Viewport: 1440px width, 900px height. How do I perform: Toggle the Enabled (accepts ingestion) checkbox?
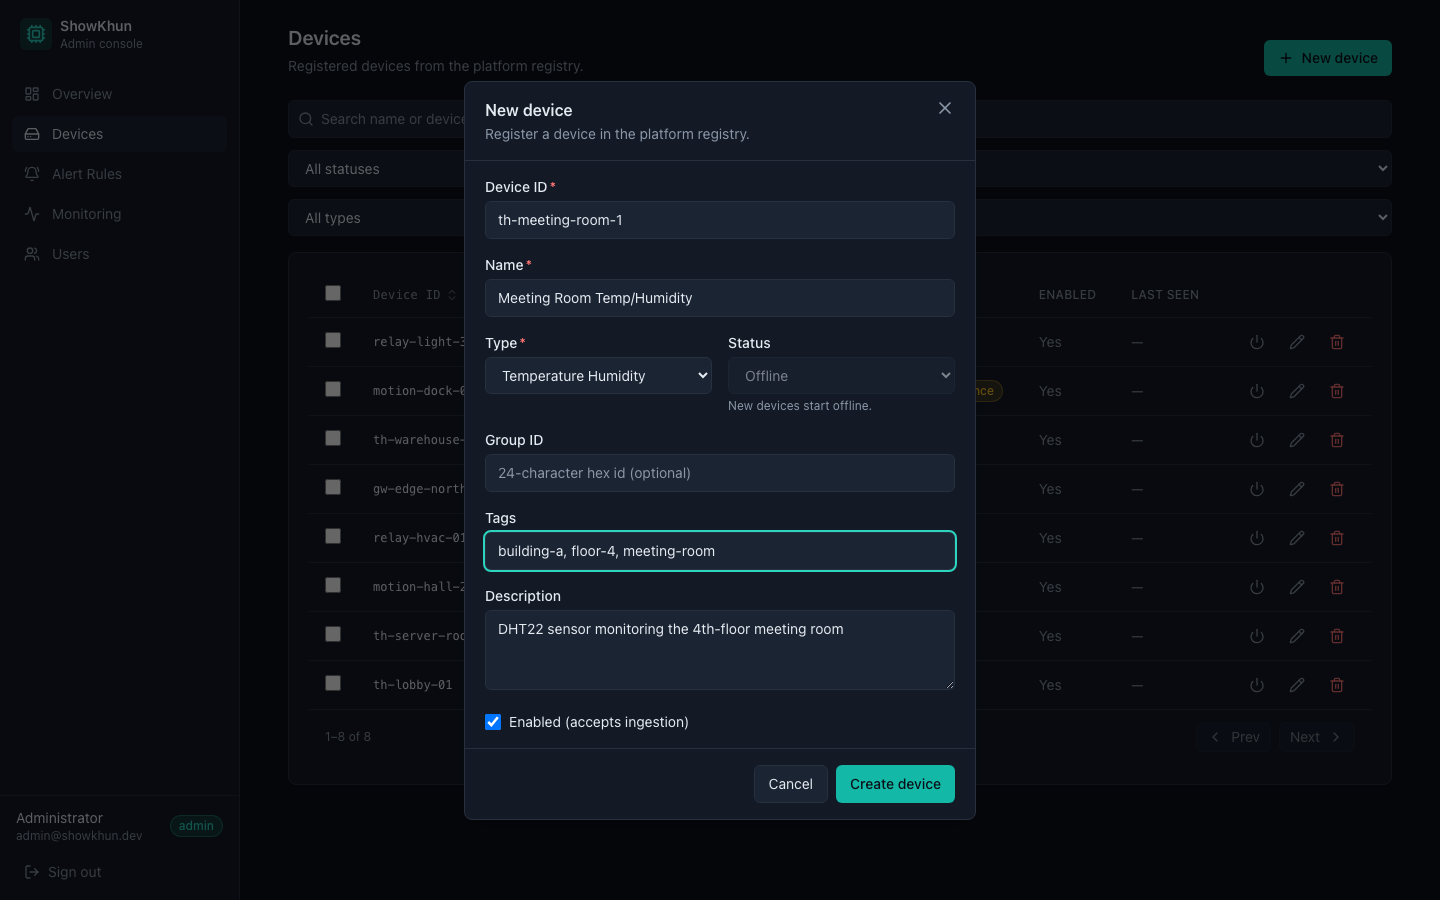tap(493, 722)
